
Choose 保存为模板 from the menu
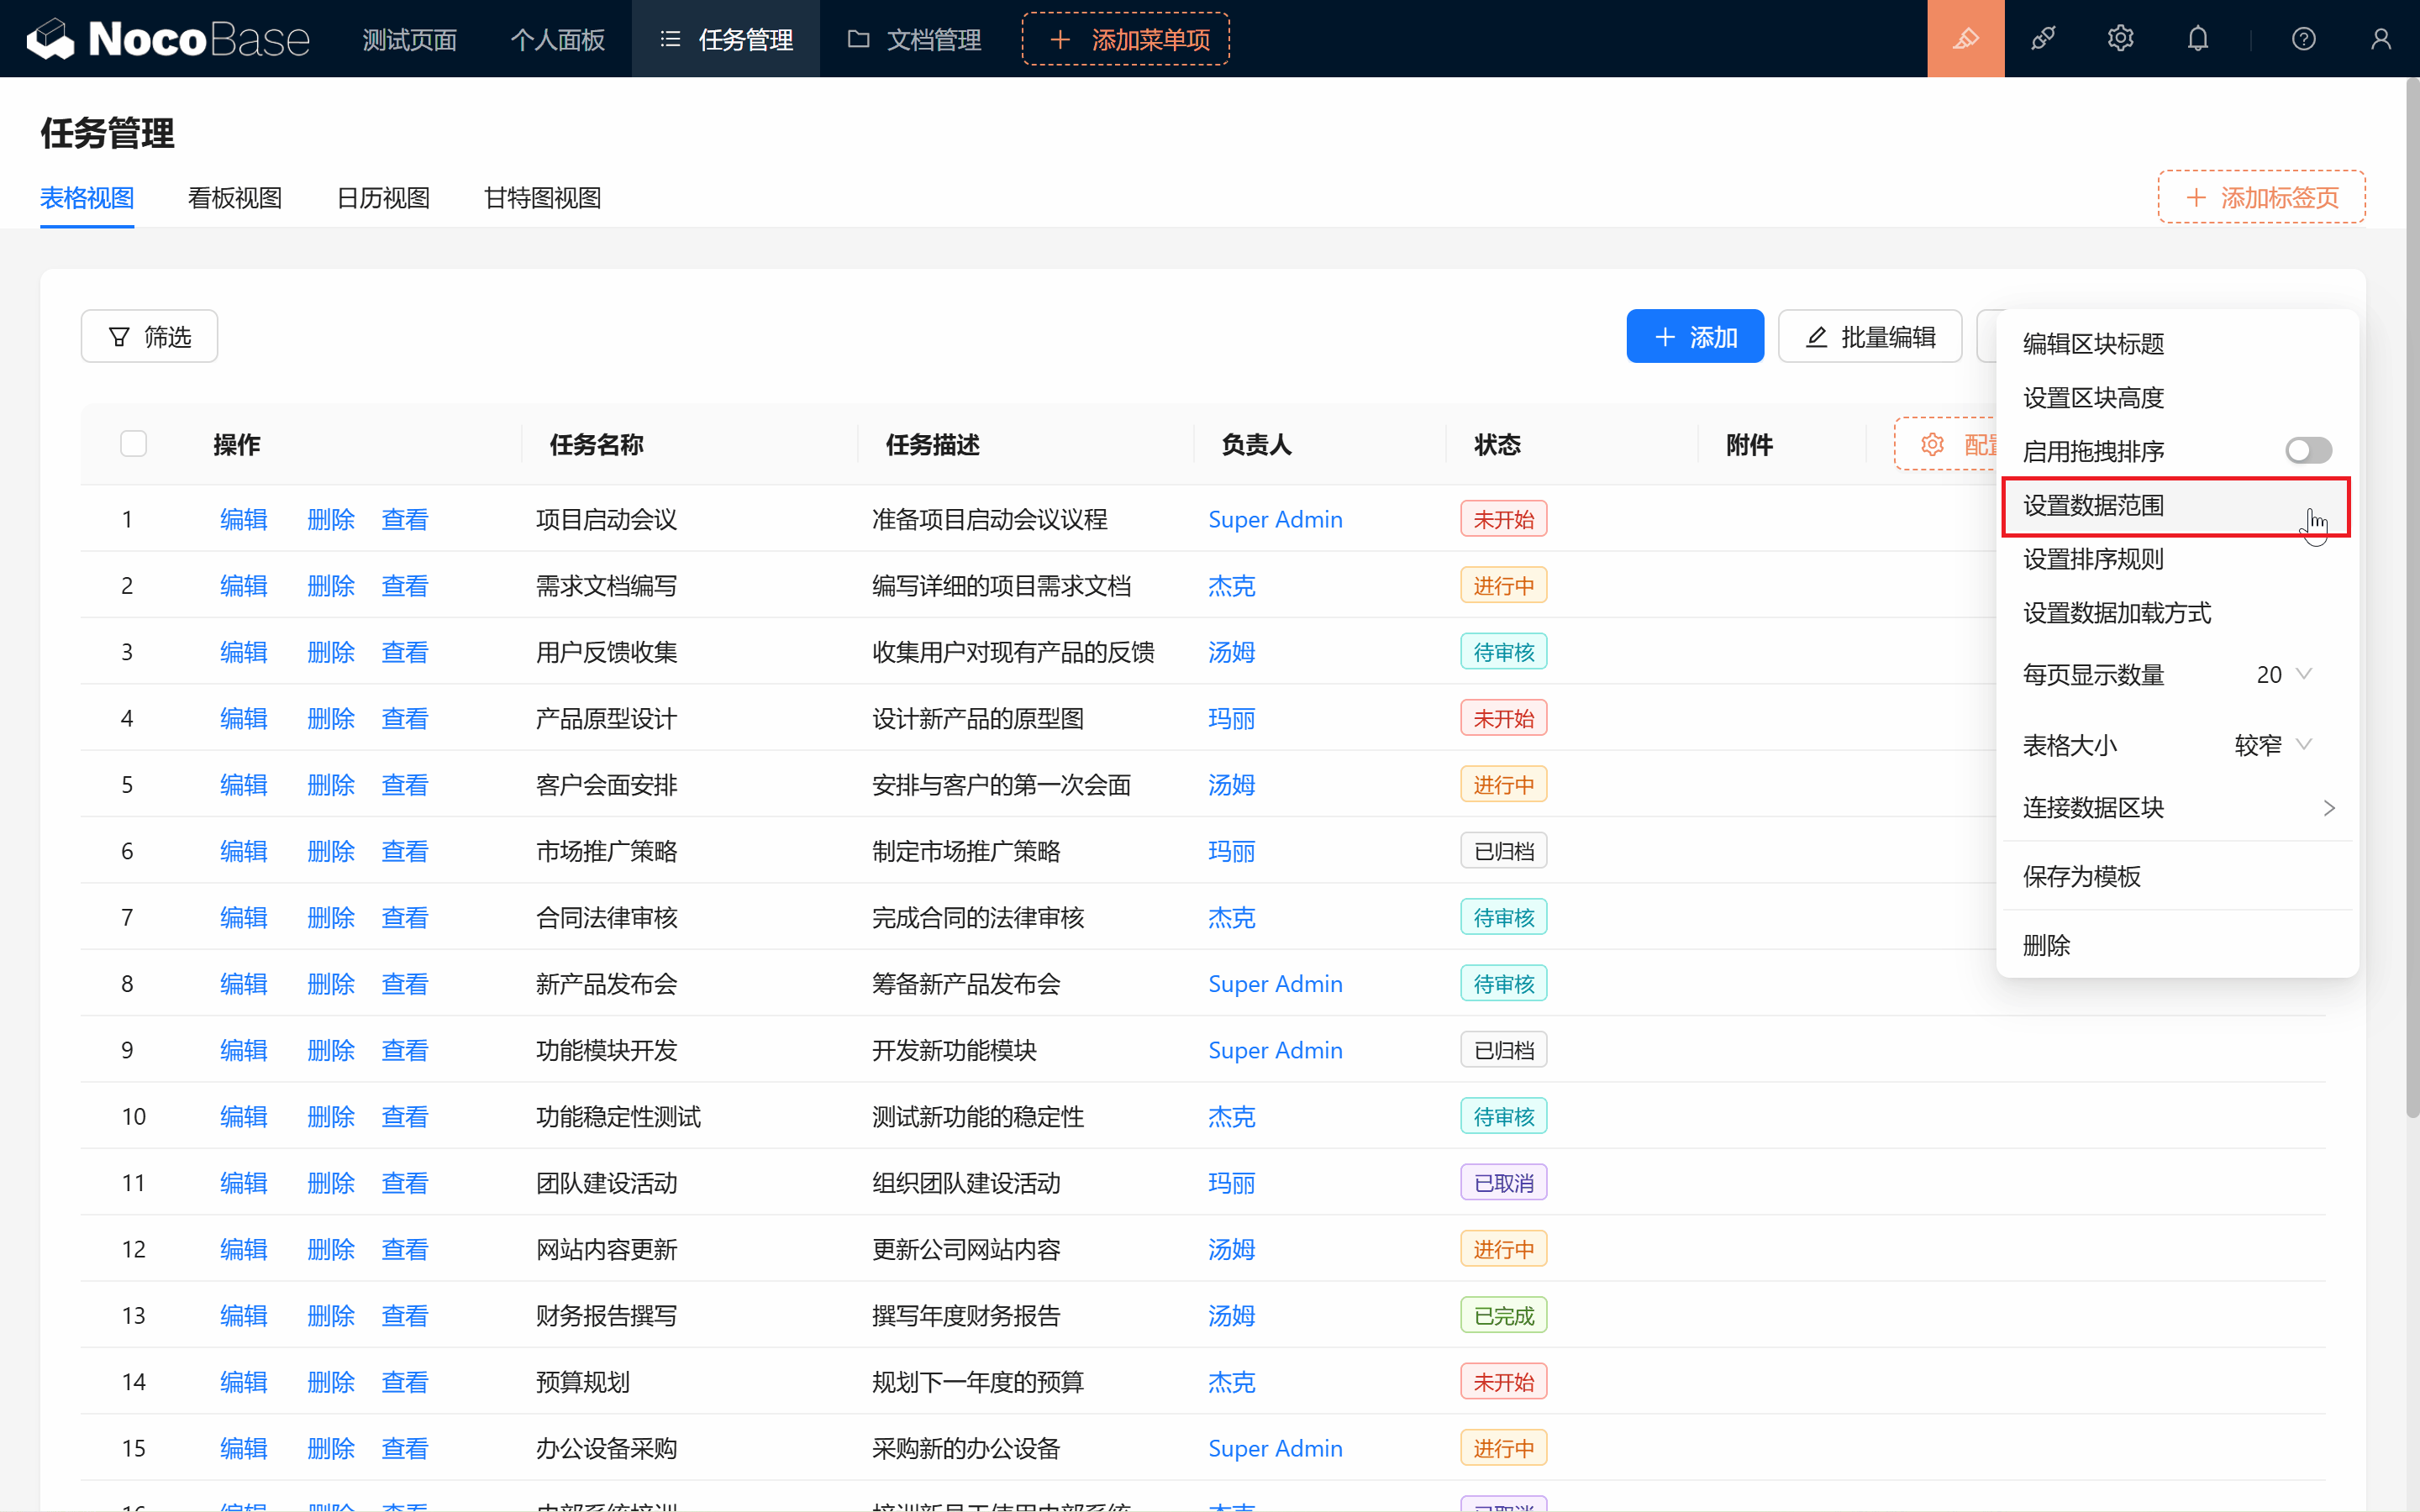tap(2176, 876)
